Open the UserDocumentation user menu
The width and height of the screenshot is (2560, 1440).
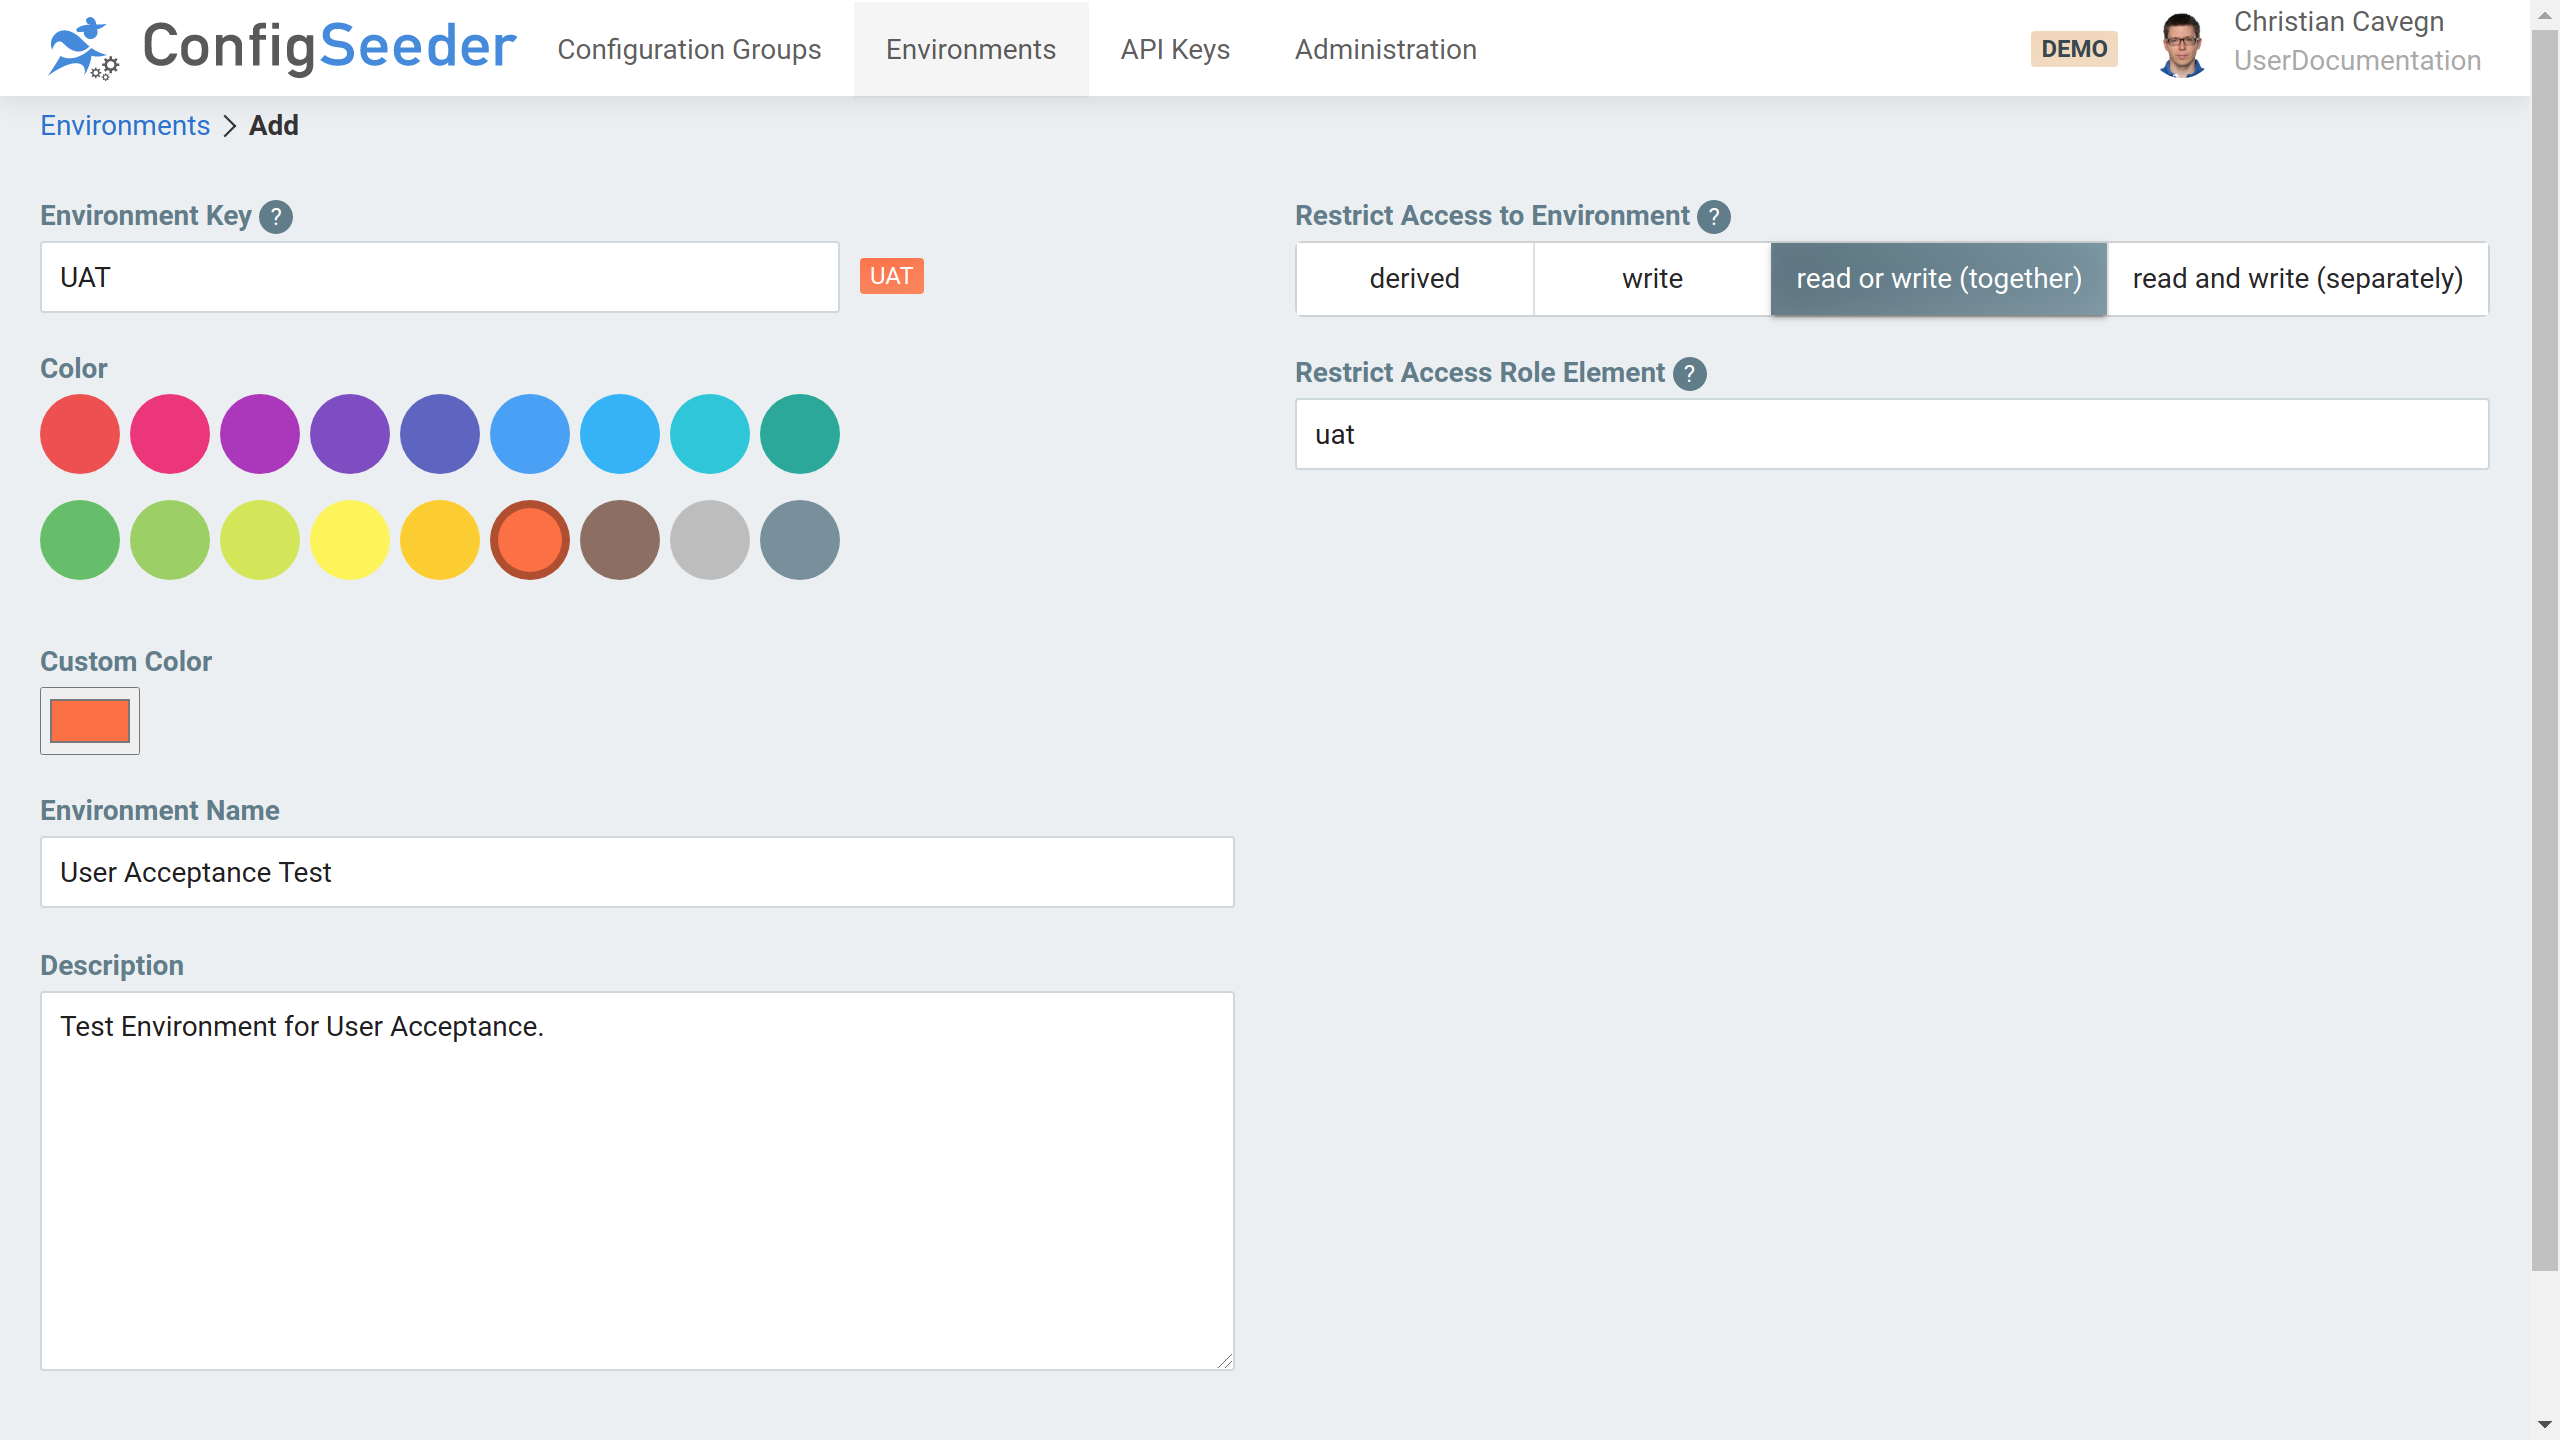pyautogui.click(x=2357, y=61)
